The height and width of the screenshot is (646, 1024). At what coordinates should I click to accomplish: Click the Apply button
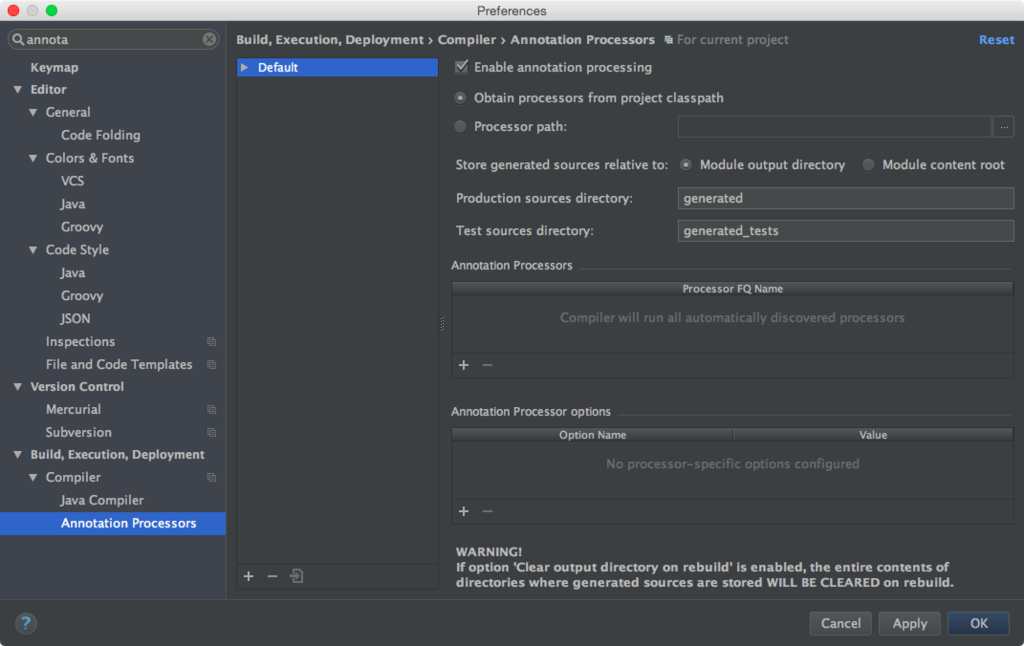point(909,623)
